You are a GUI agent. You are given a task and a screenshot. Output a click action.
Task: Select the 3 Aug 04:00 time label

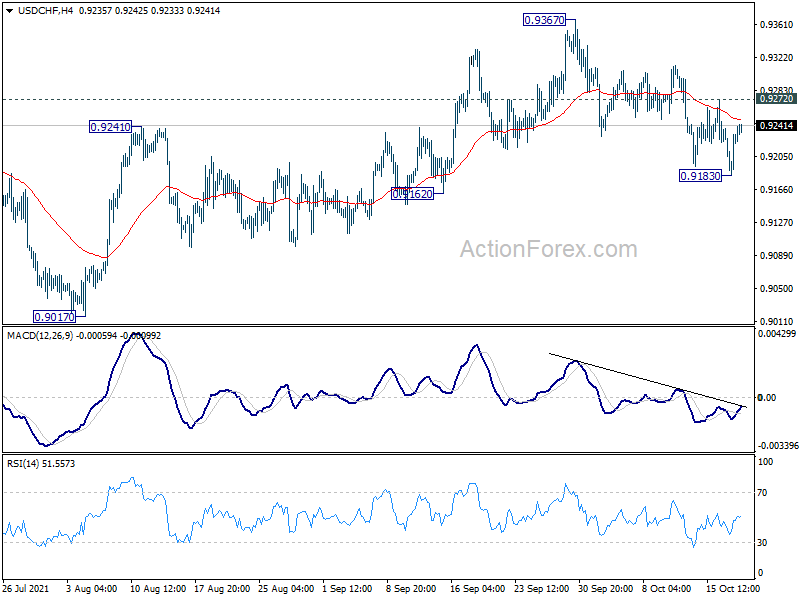coord(92,588)
